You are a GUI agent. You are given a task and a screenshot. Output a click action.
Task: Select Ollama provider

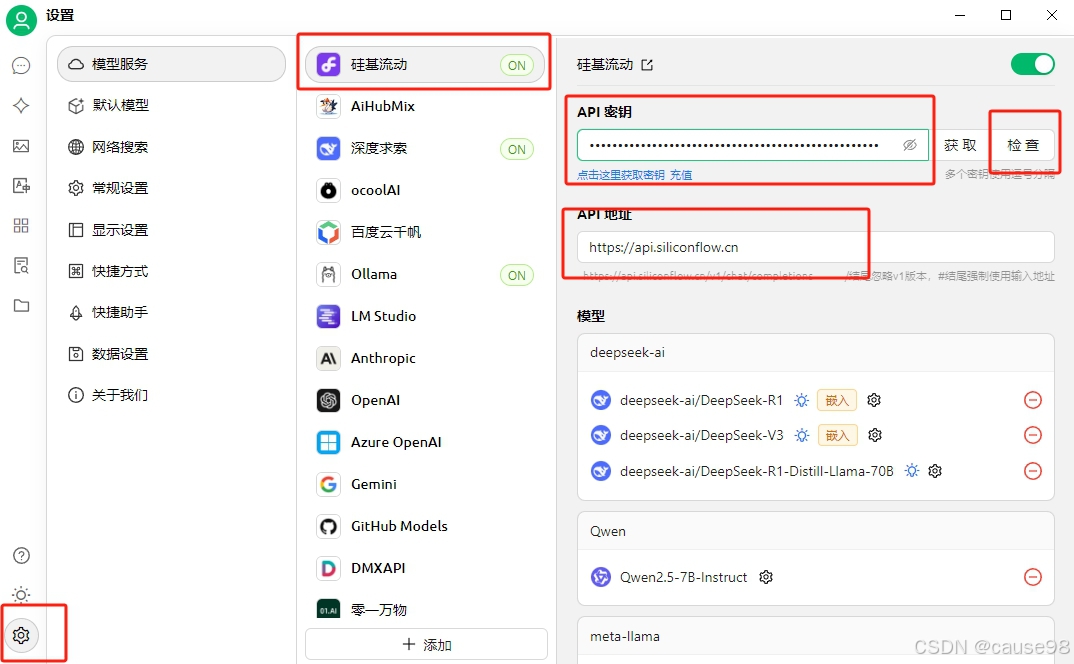(425, 274)
